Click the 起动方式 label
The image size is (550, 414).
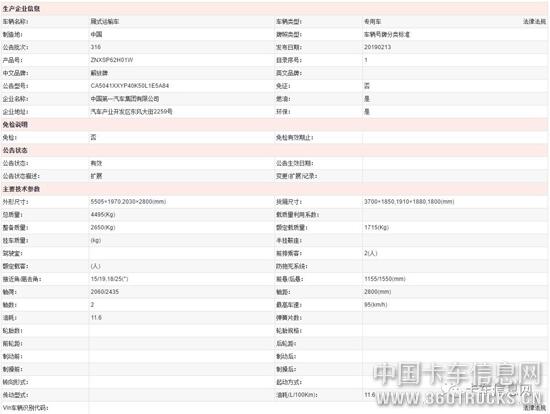pos(289,382)
